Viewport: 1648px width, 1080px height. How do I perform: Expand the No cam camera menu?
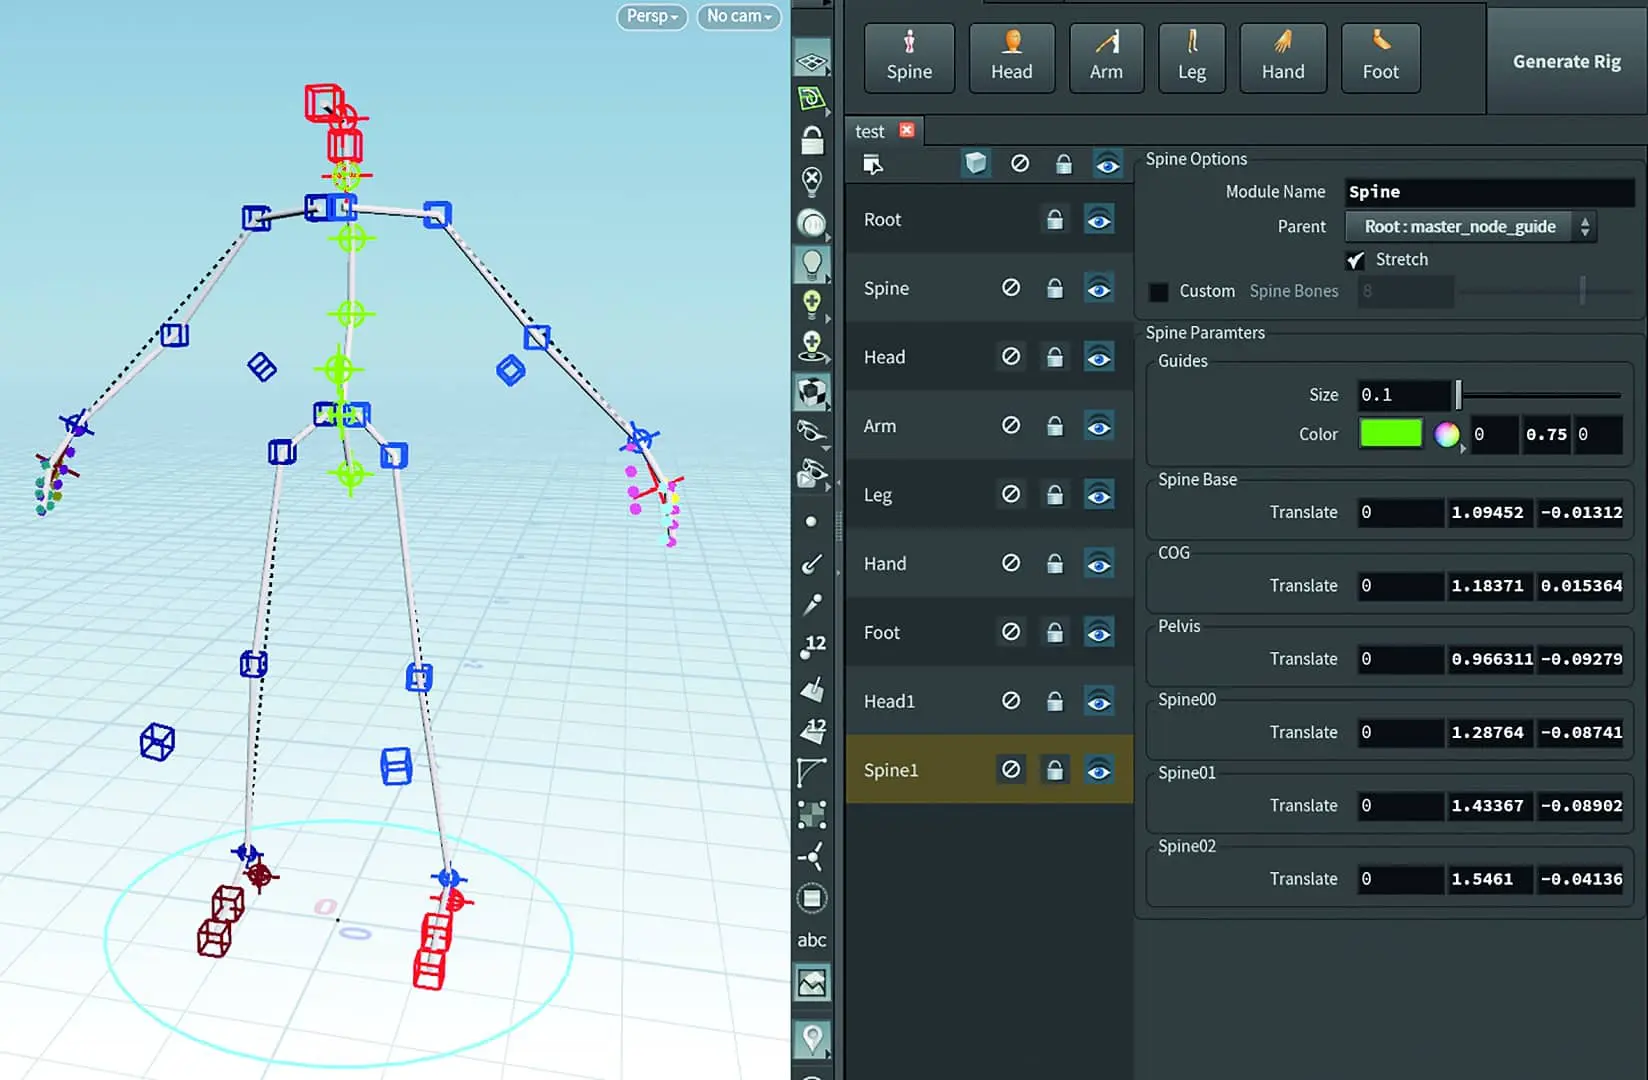(x=738, y=16)
